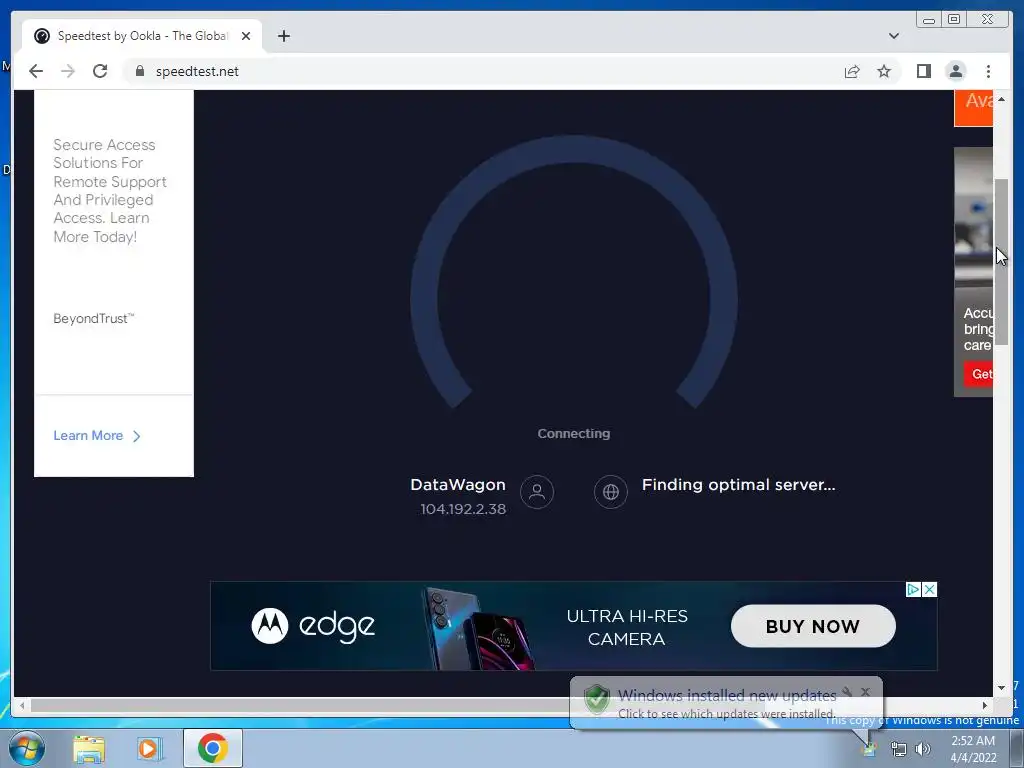Click ULTRA HI-RES CAMERA ad text
The width and height of the screenshot is (1024, 768).
(x=627, y=627)
